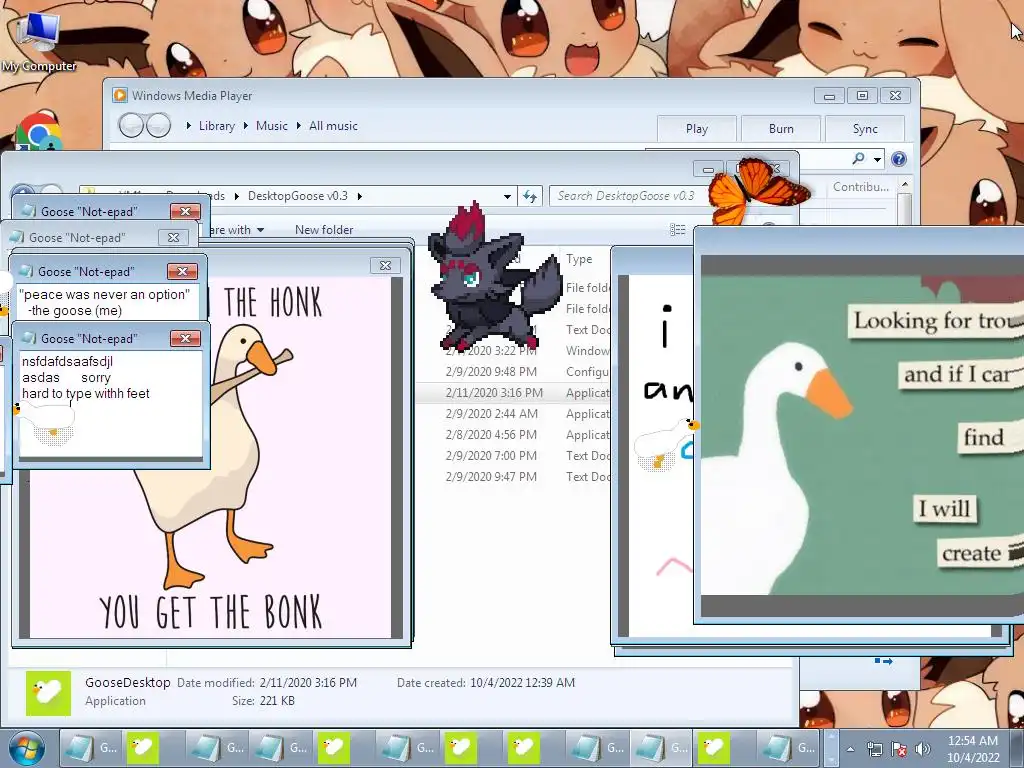Click the volume speaker tray icon
This screenshot has width=1024, height=768.
click(922, 749)
